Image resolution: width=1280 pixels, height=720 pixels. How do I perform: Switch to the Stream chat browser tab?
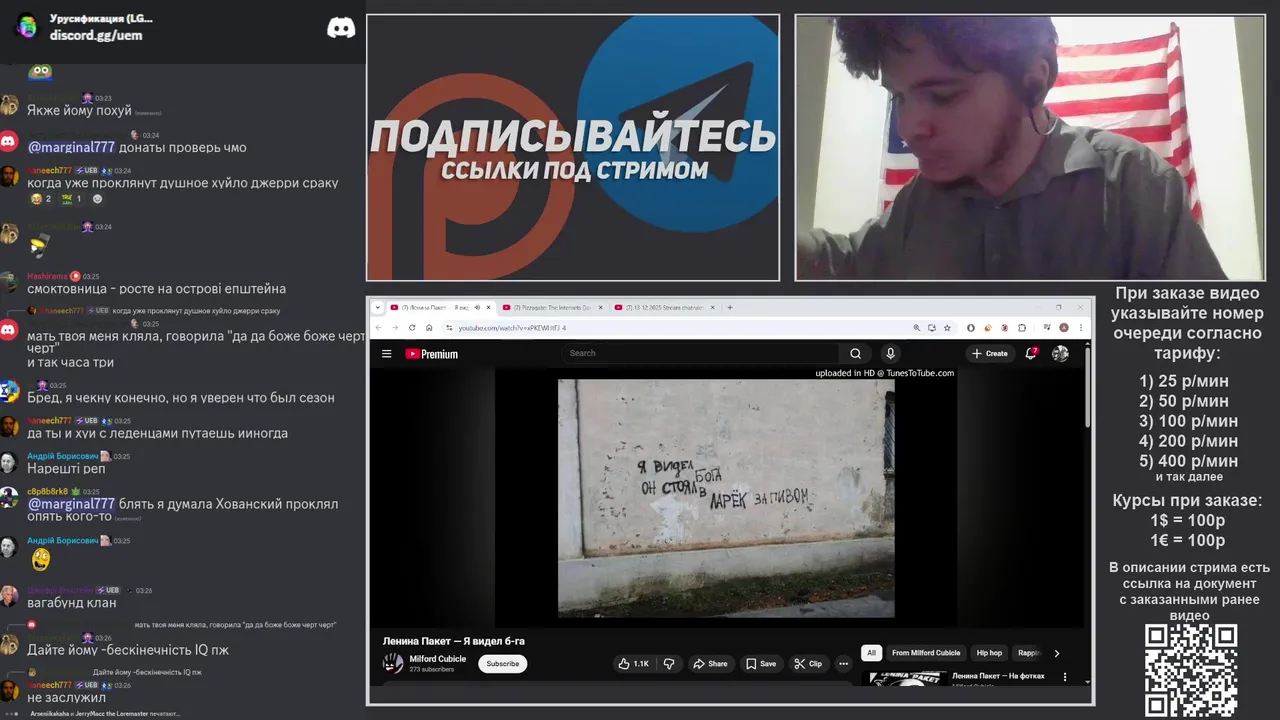pos(666,307)
